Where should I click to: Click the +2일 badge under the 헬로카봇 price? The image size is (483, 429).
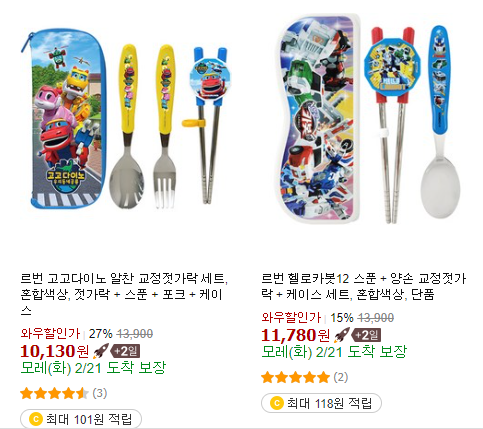click(366, 335)
